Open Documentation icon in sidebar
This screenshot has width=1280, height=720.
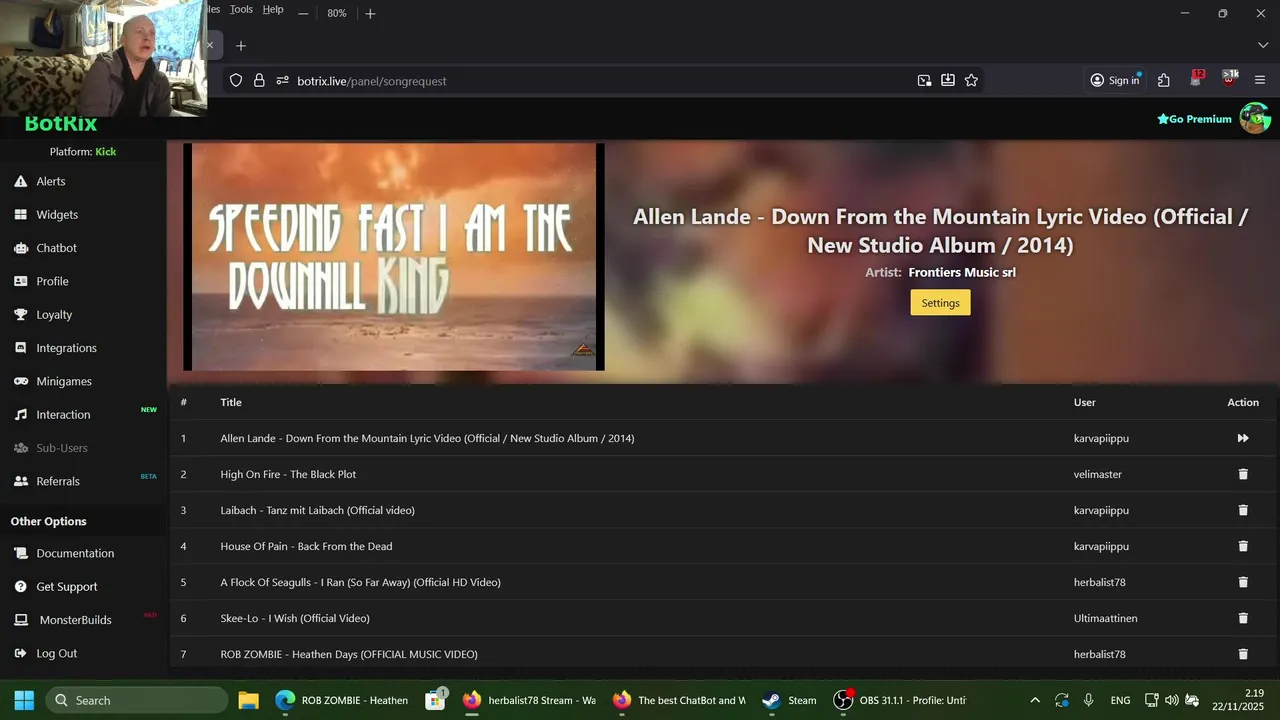[x=20, y=553]
